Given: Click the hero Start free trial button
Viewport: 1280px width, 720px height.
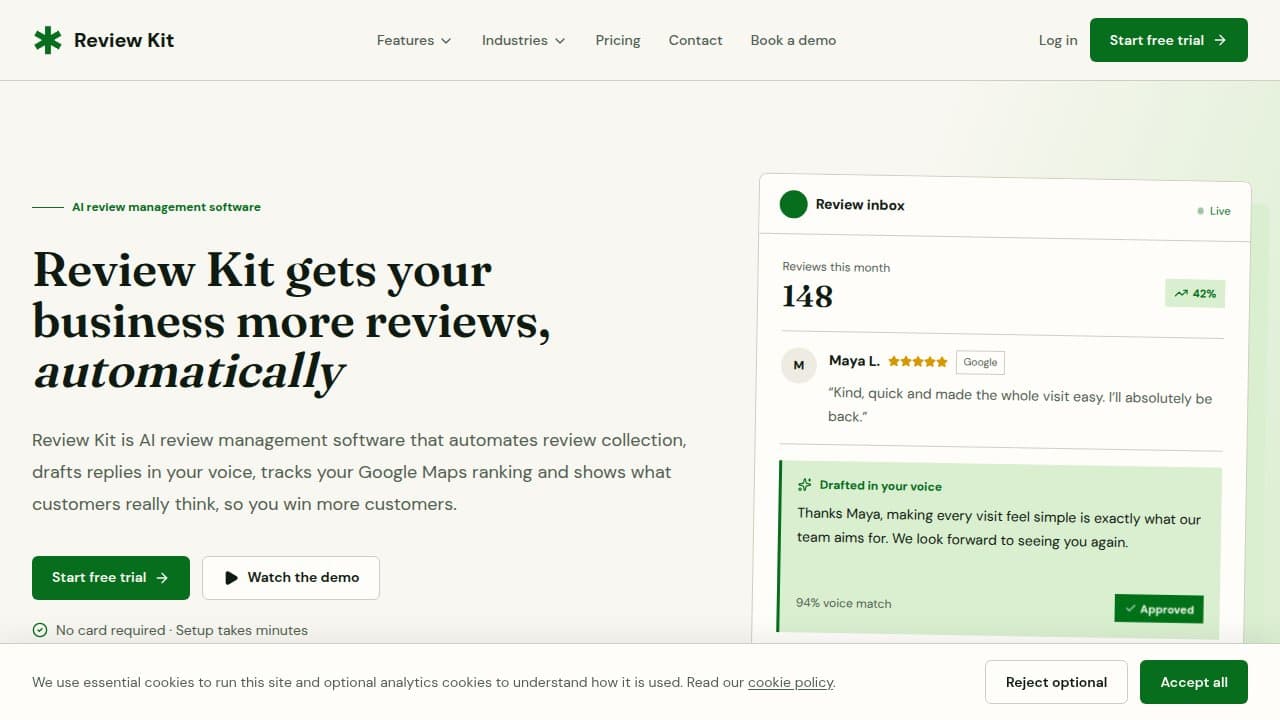Looking at the screenshot, I should 111,578.
